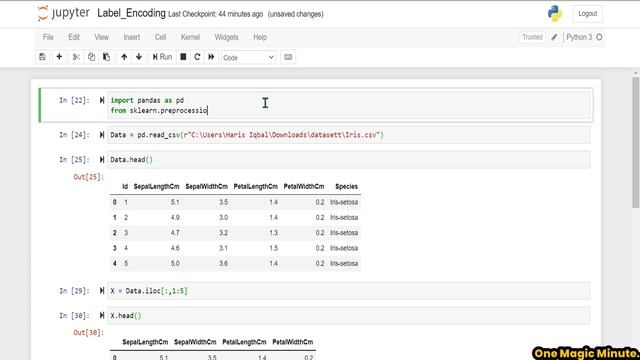
Task: Click the Trusted notebook button
Action: point(532,37)
